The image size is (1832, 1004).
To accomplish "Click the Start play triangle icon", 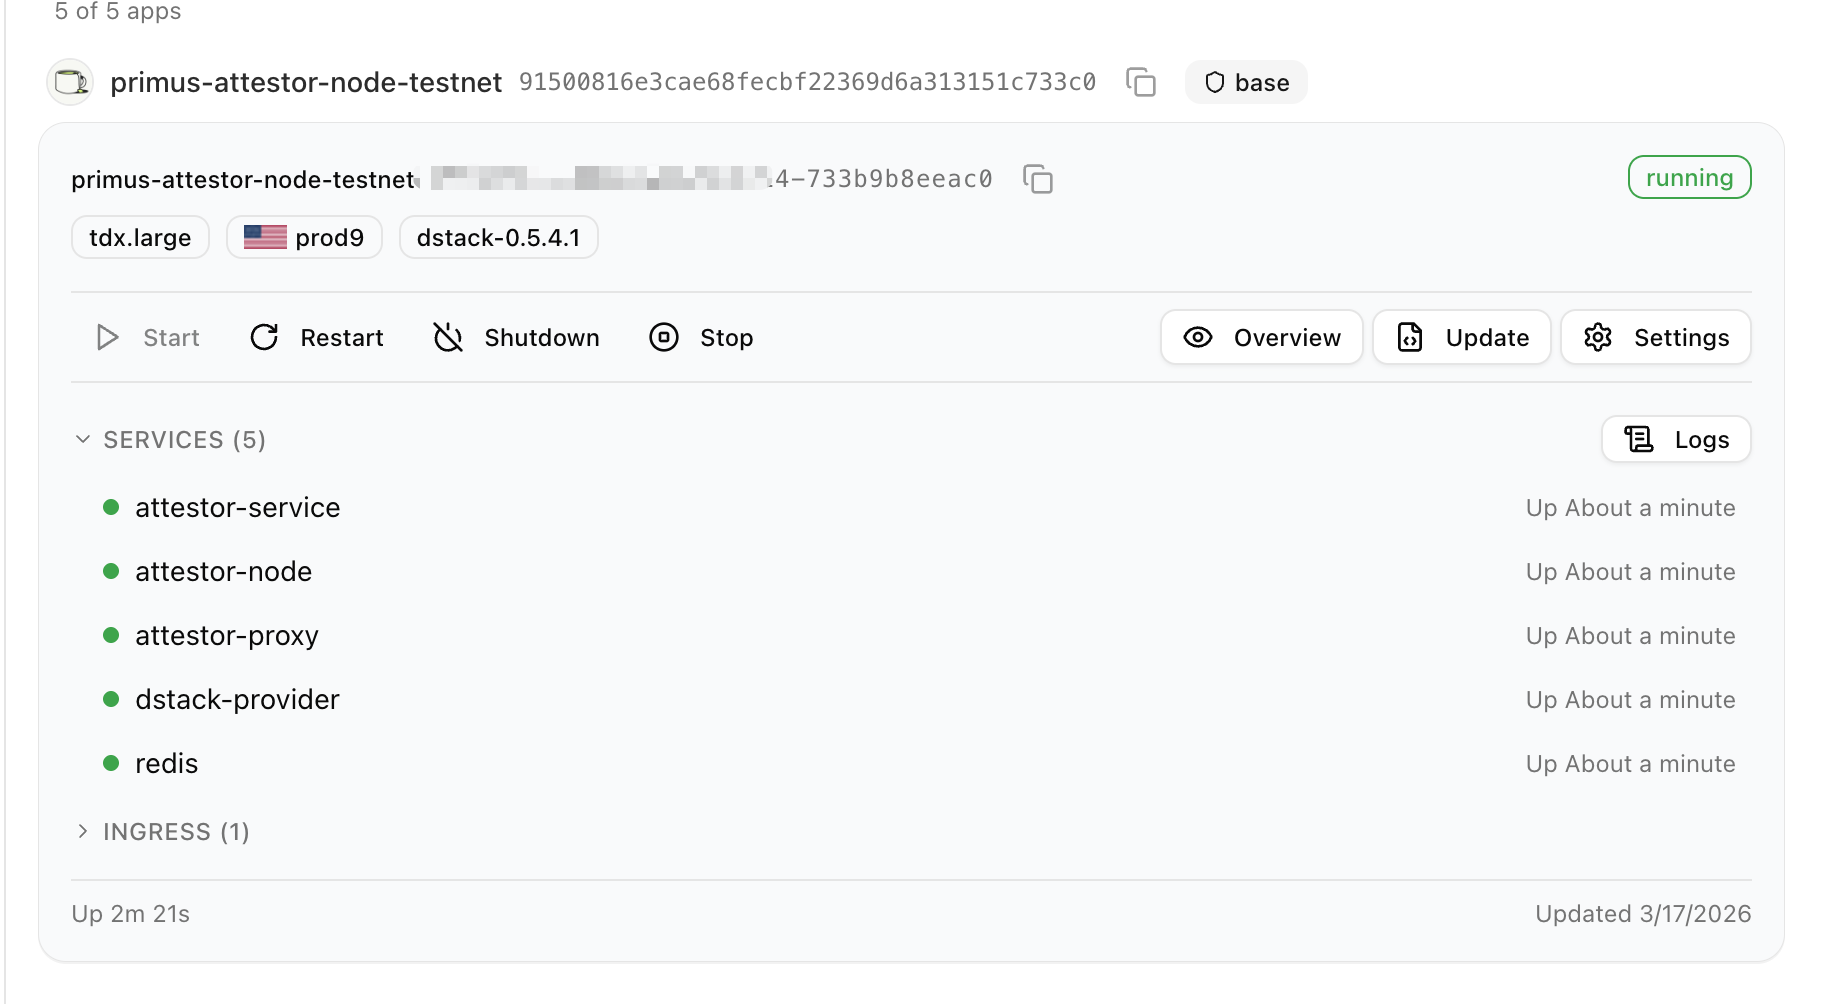I will (x=107, y=338).
